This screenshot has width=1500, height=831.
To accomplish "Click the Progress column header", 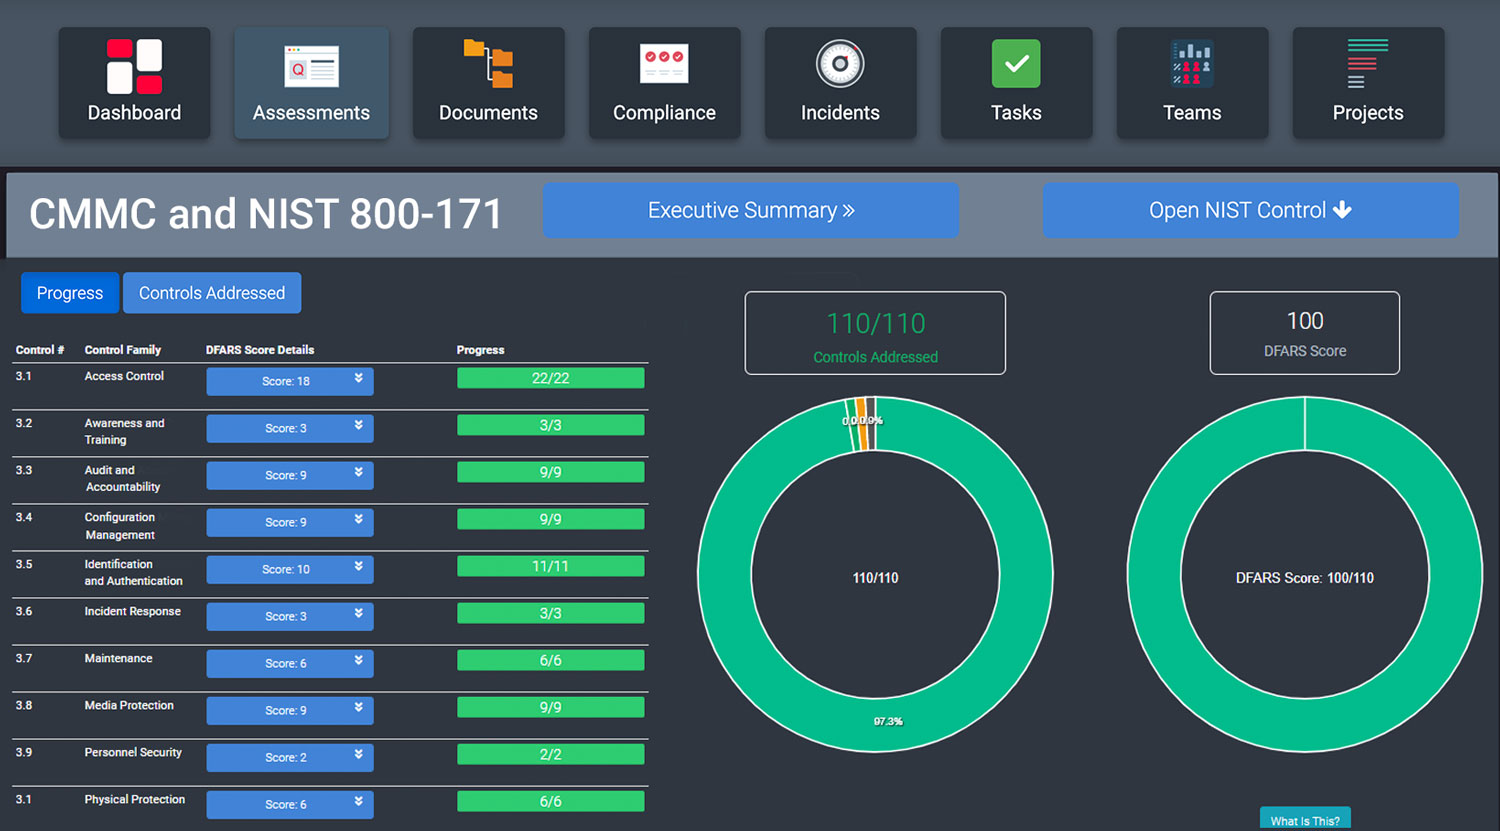I will tap(481, 350).
